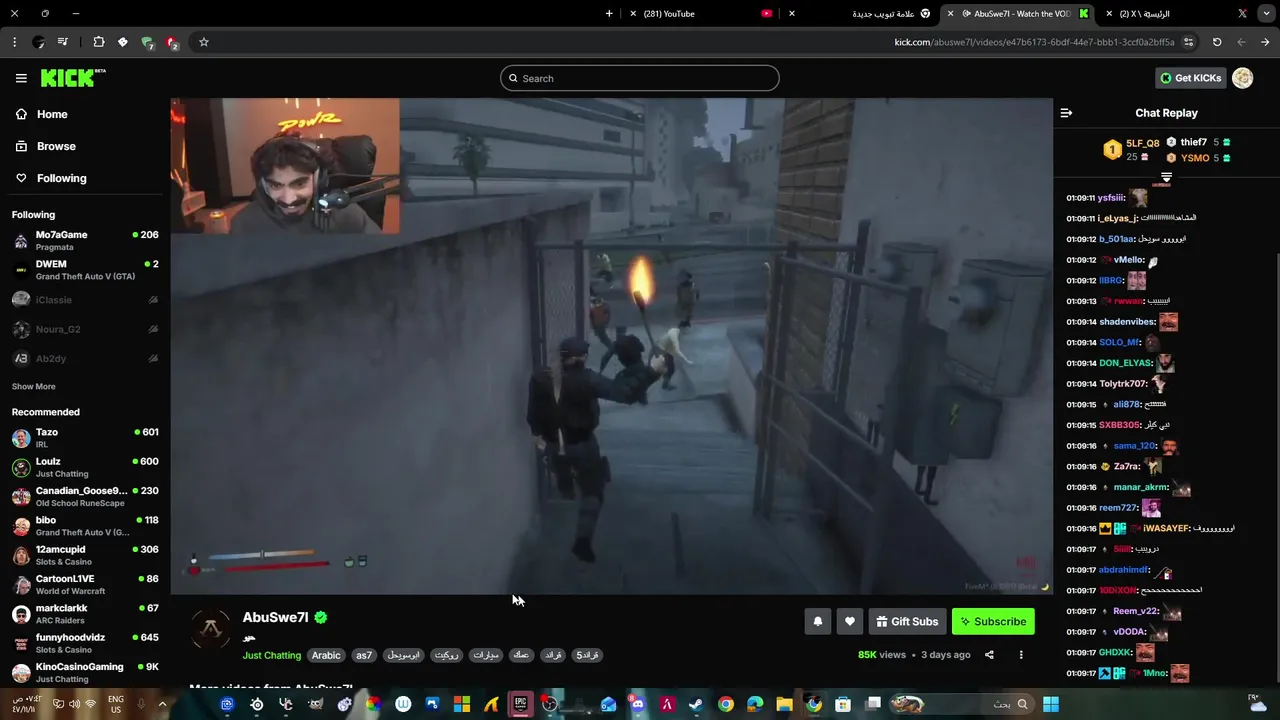This screenshot has width=1280, height=720.
Task: Bookmark this page with star icon
Action: [204, 42]
